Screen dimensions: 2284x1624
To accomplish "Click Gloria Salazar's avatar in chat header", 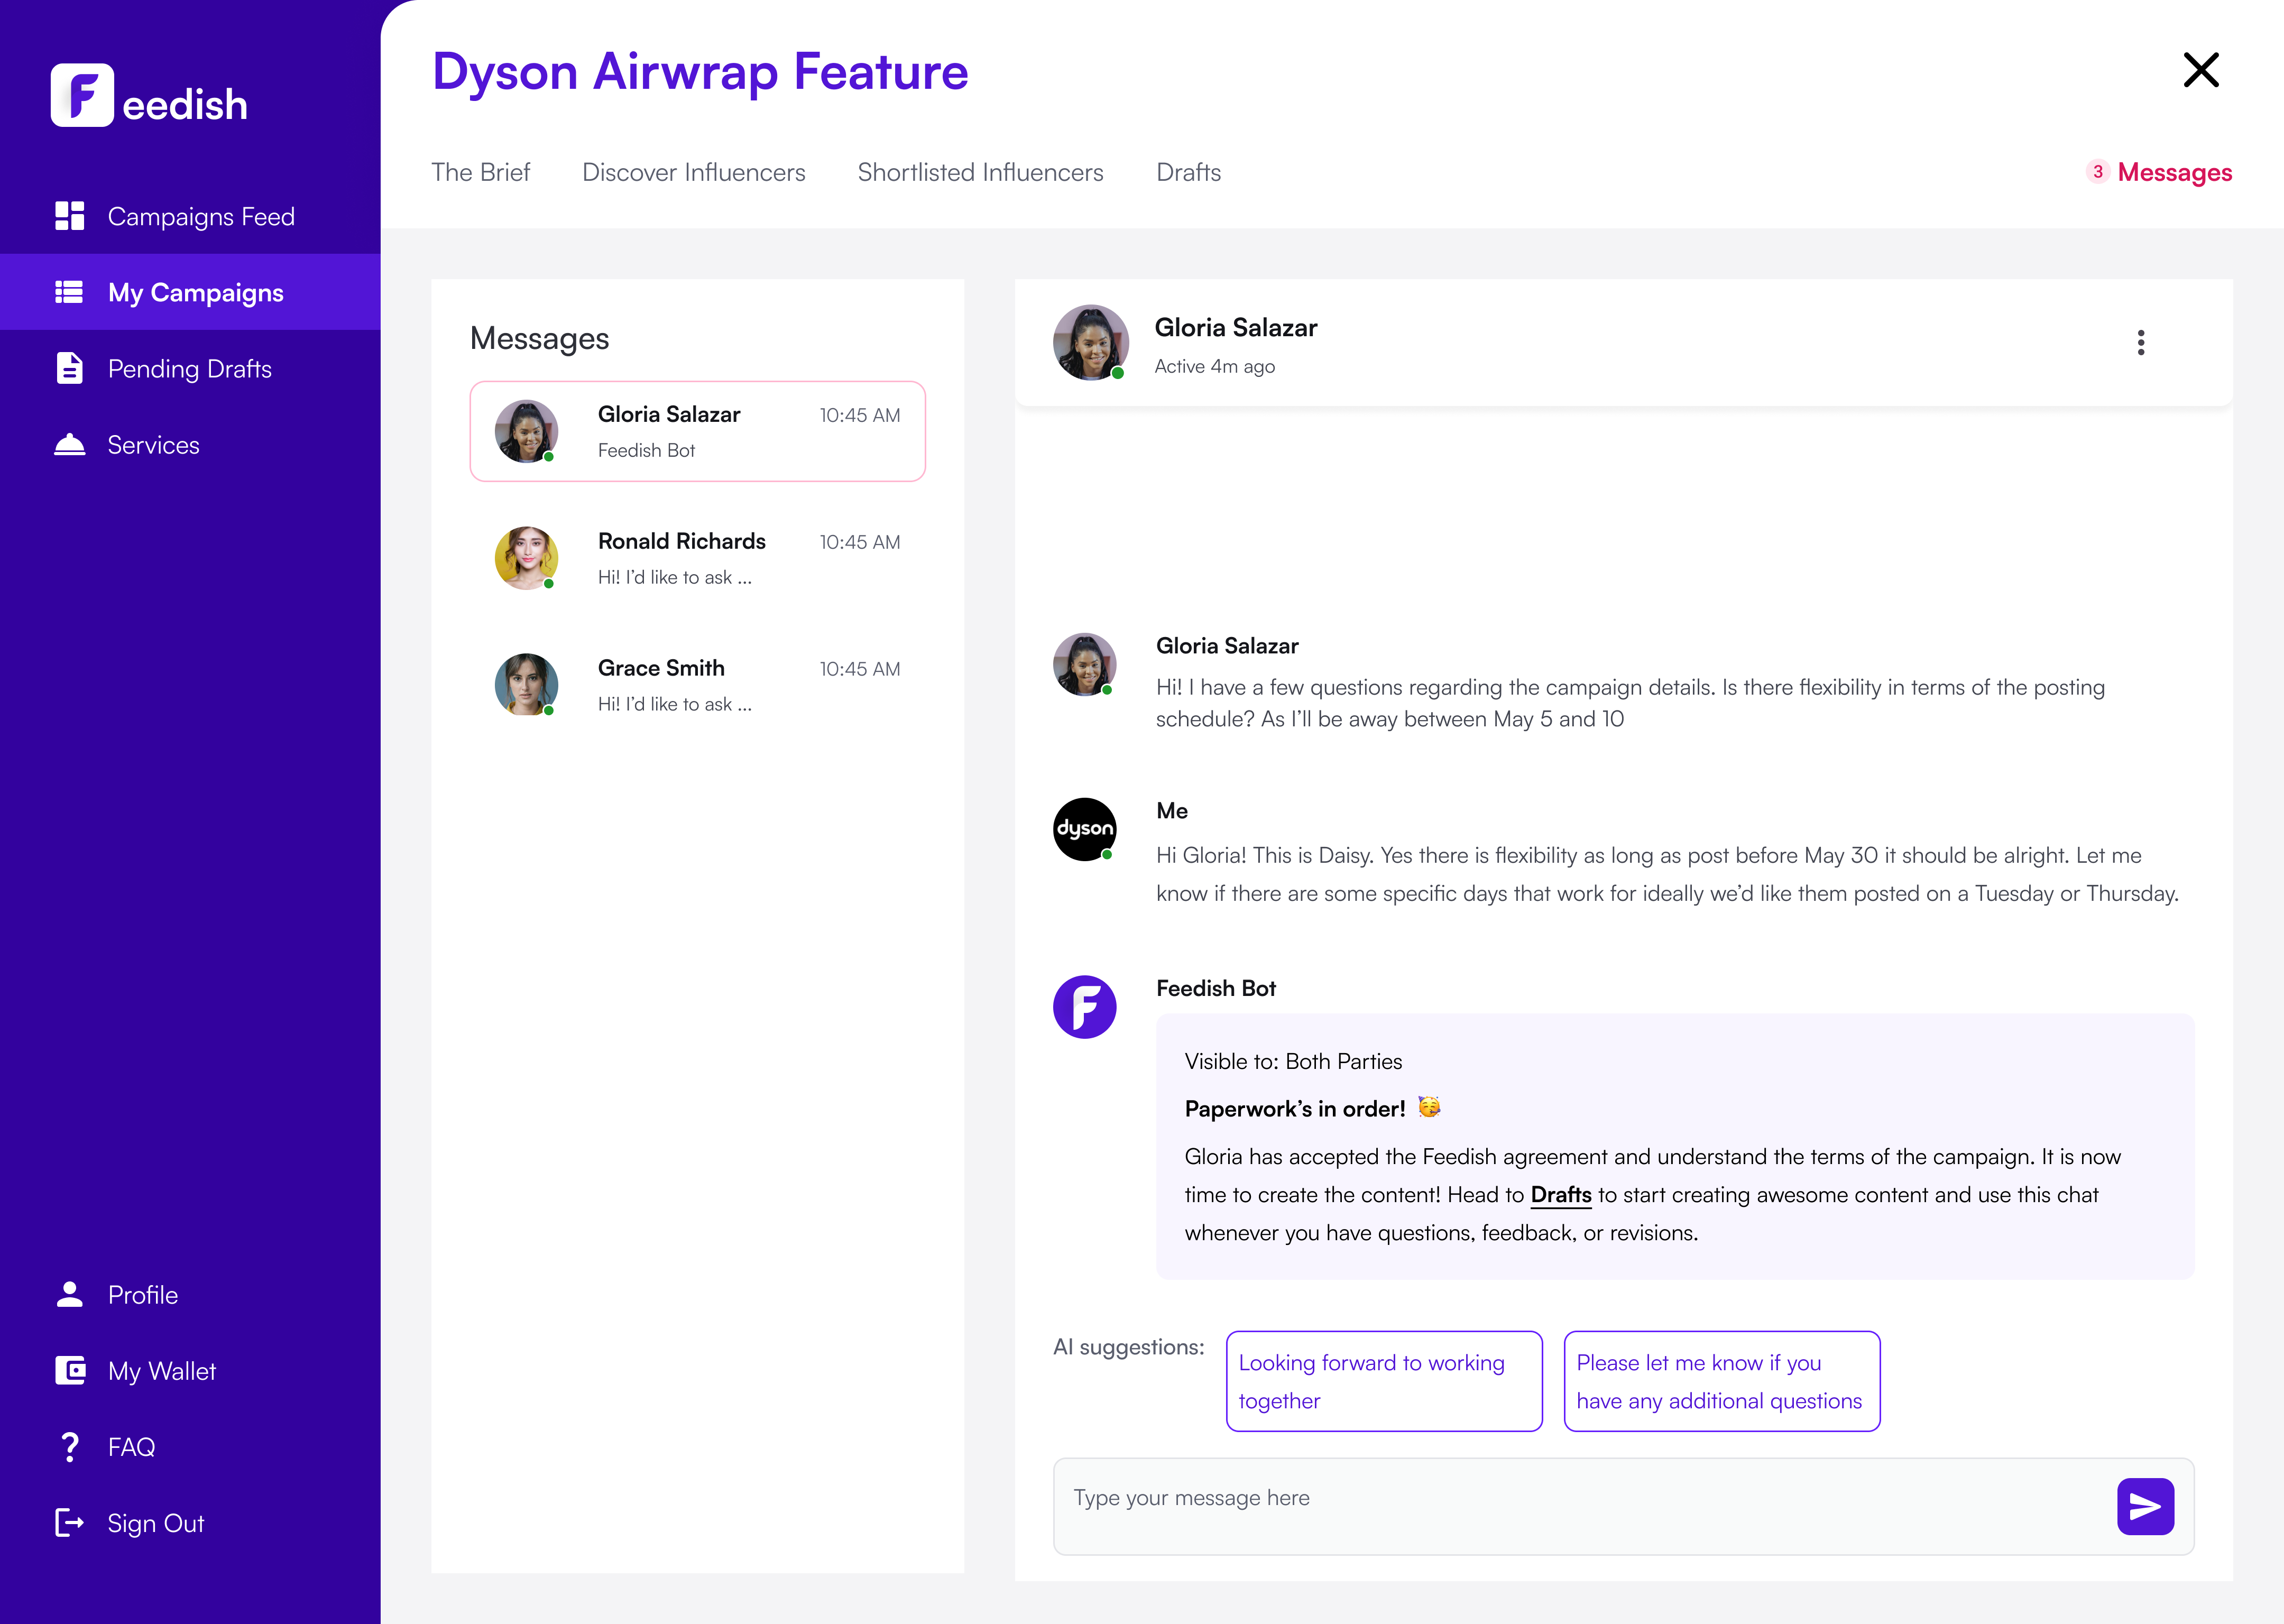I will tap(1090, 342).
